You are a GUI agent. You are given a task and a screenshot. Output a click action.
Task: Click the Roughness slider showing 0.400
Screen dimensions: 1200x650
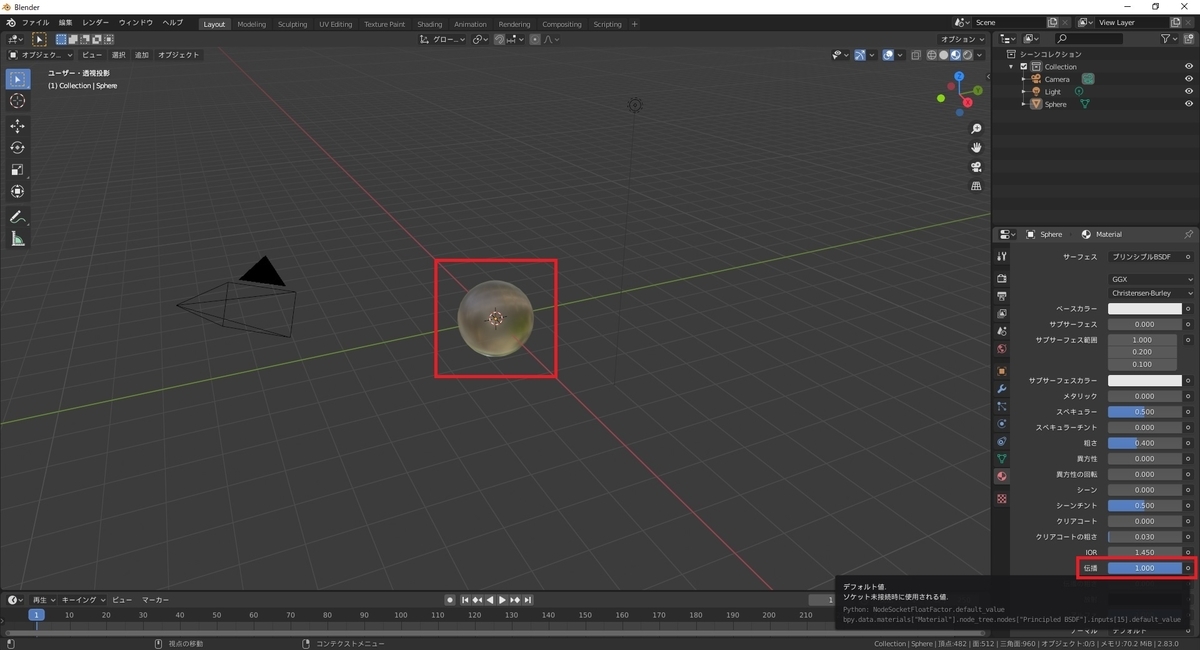pyautogui.click(x=1145, y=443)
